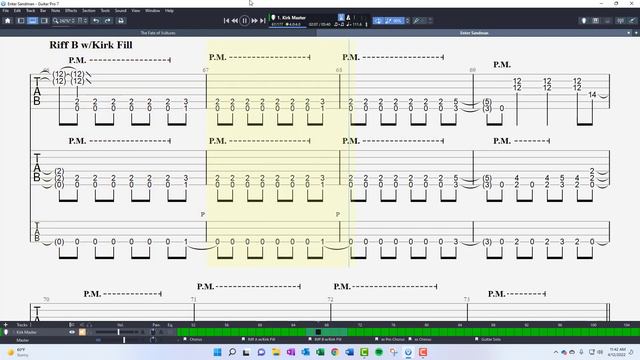Switch to the Enter Sandman tab
Screen dimensions: 640x360
(474, 33)
